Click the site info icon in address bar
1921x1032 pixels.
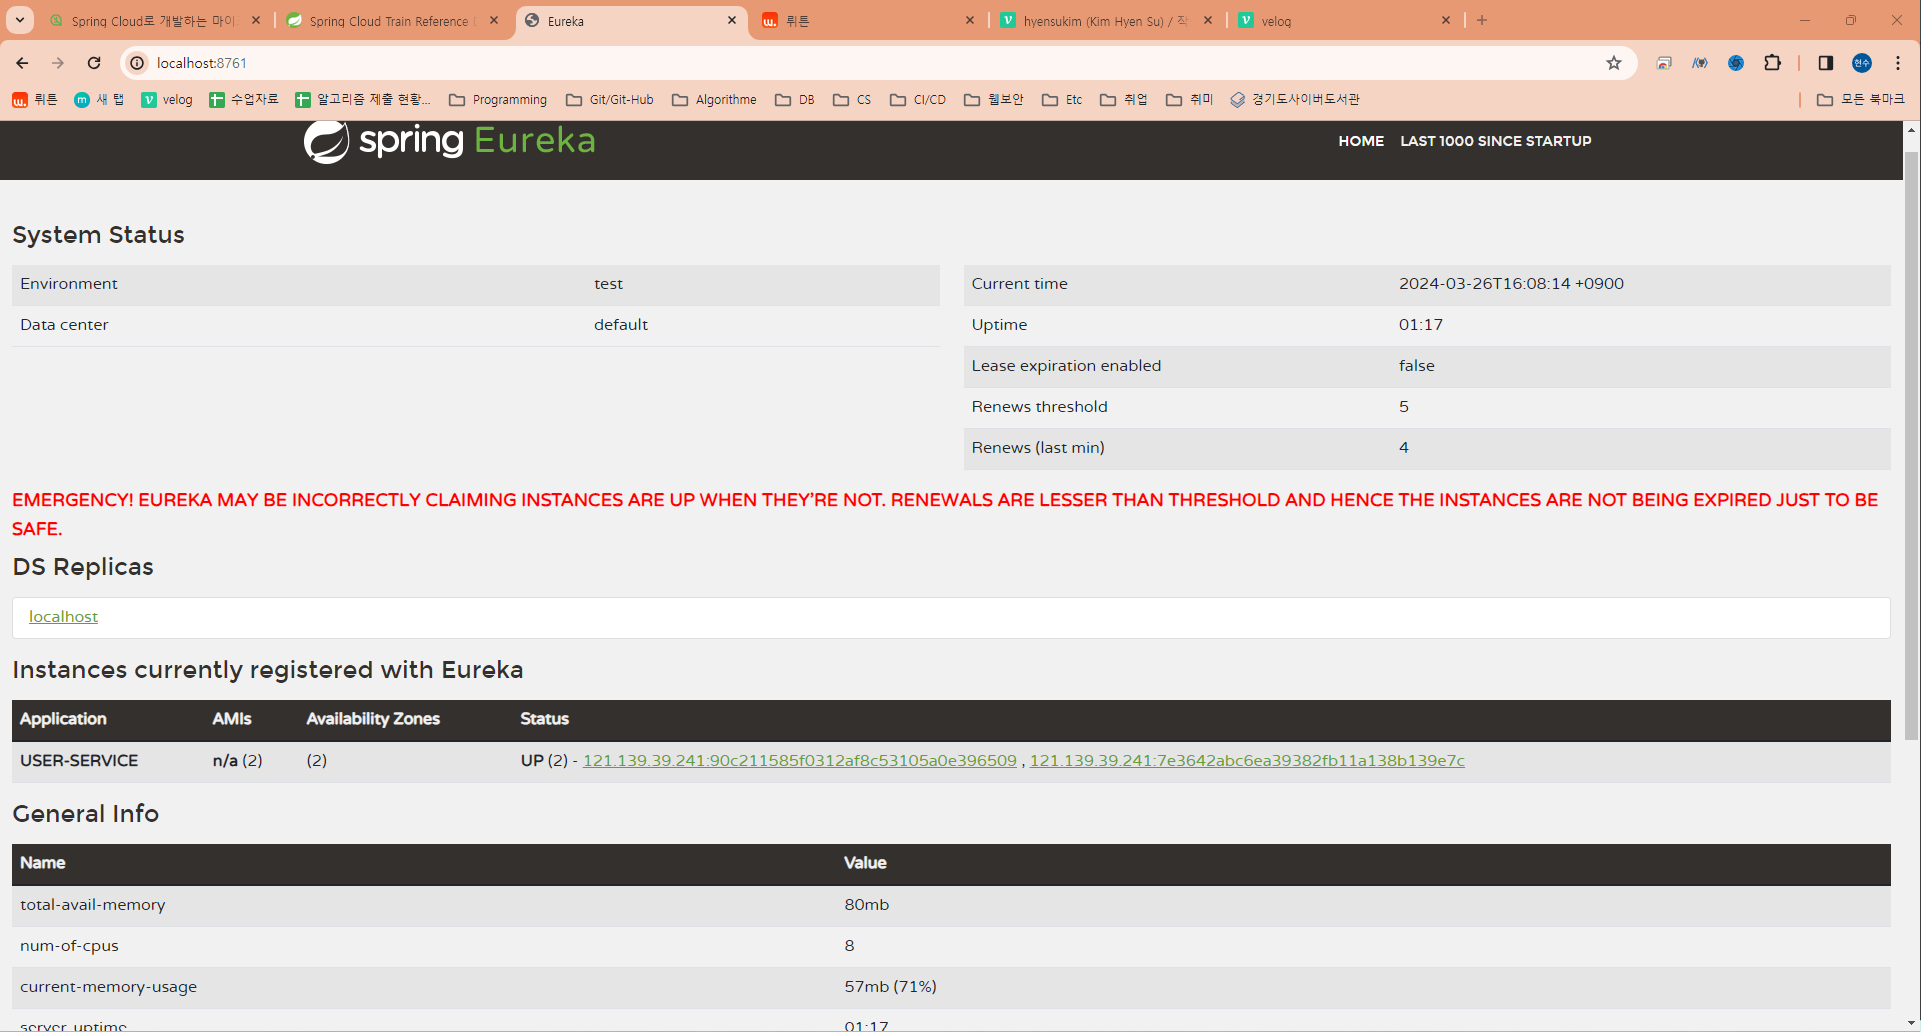click(137, 63)
